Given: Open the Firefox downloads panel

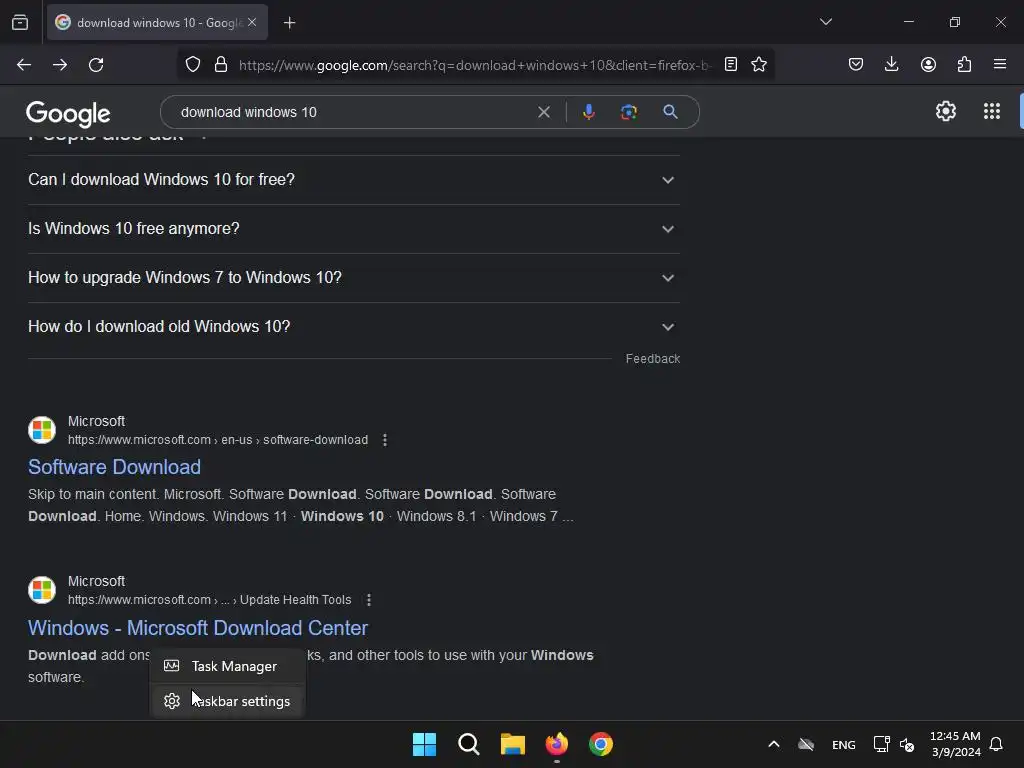Looking at the screenshot, I should tap(891, 65).
